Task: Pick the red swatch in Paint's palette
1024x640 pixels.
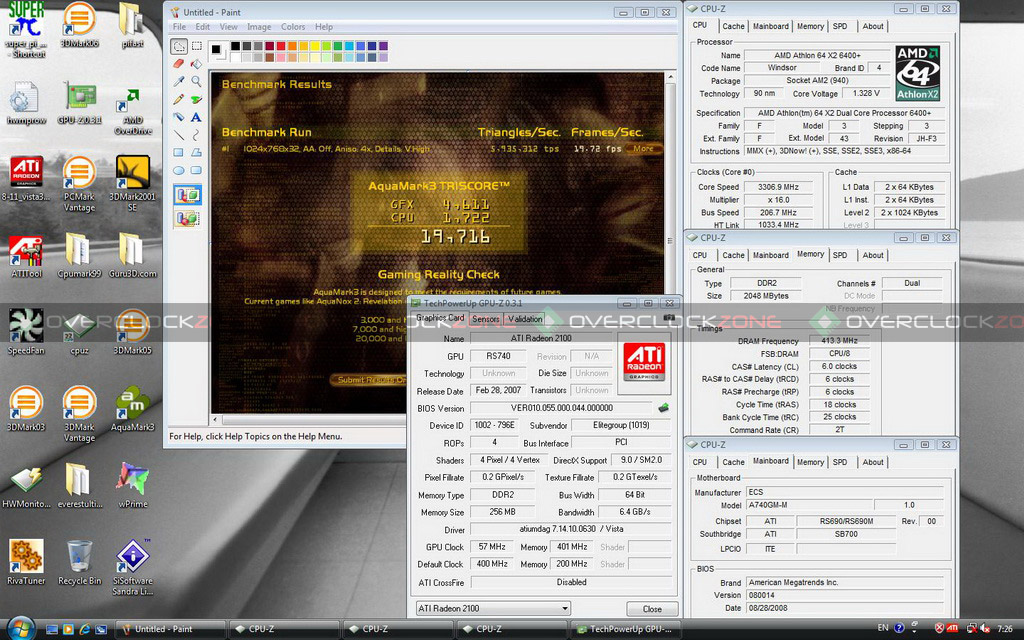Action: pyautogui.click(x=280, y=46)
